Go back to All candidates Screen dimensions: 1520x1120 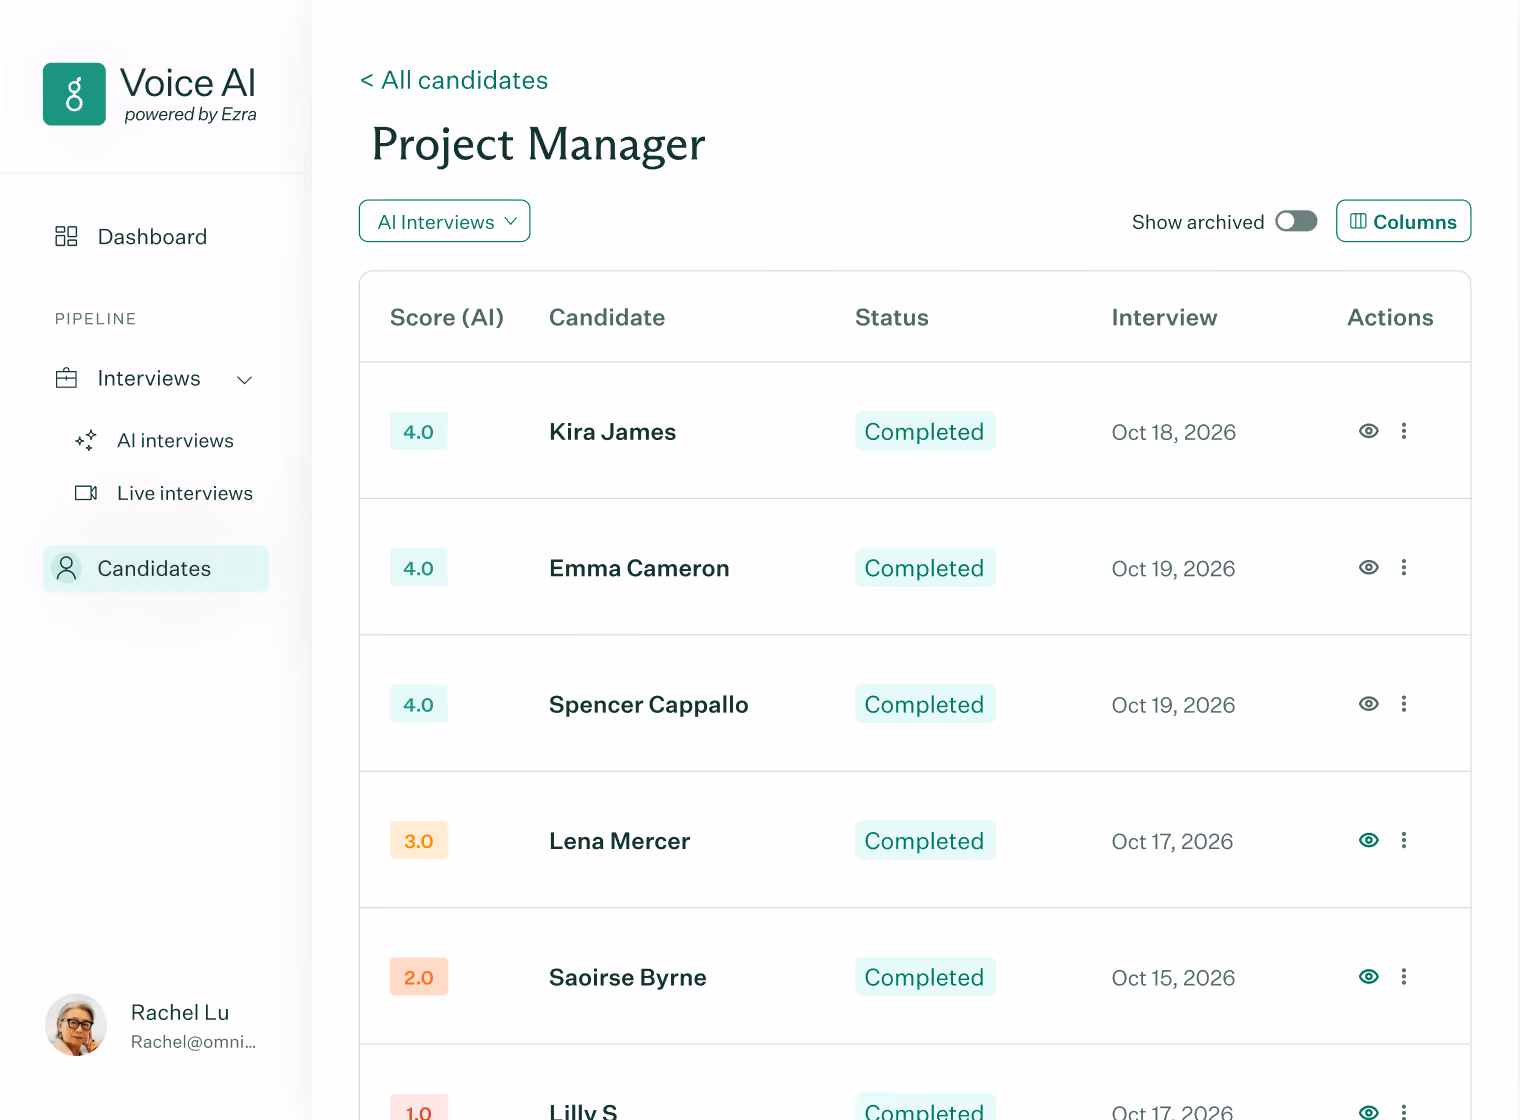[x=454, y=80]
